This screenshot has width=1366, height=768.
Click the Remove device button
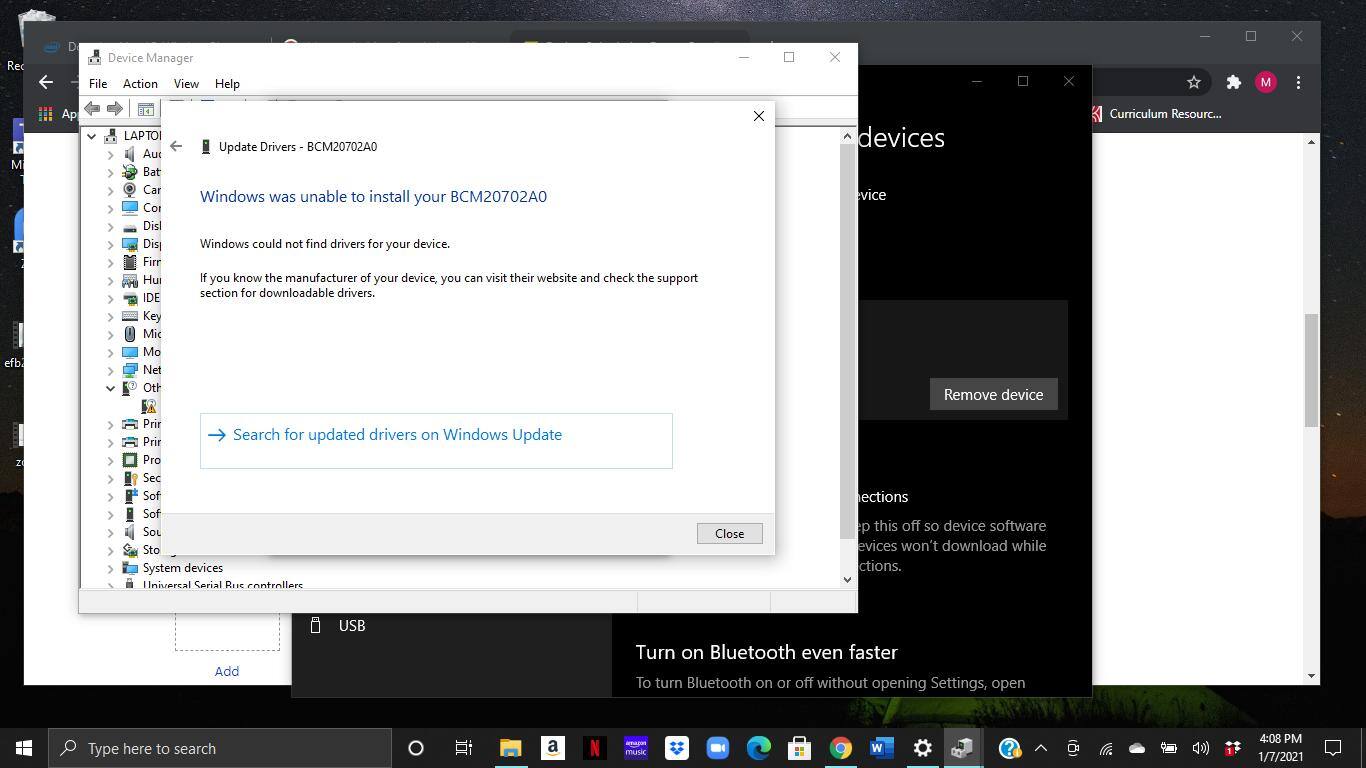tap(992, 395)
